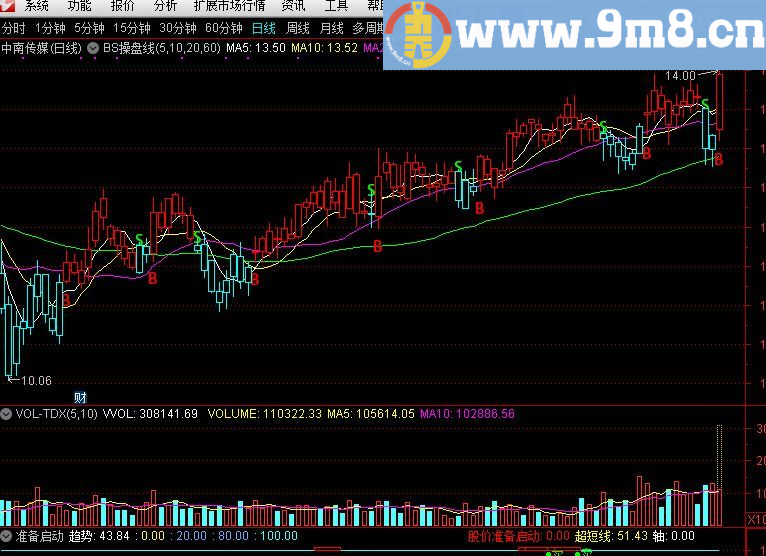Click the MA10: 13.52 value

(324, 48)
